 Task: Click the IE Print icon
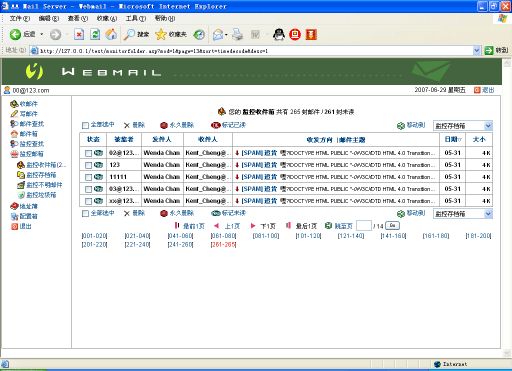click(237, 34)
